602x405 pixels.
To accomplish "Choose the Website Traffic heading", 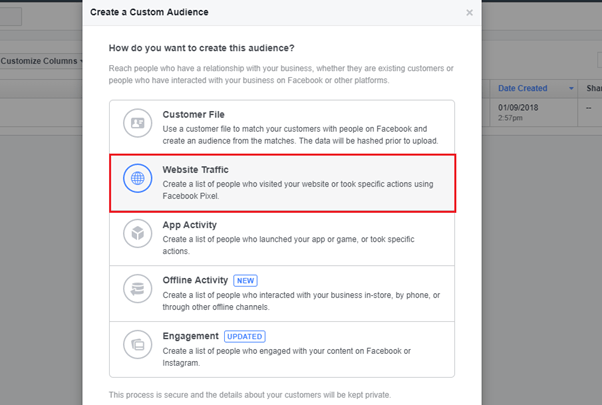I will [x=195, y=170].
